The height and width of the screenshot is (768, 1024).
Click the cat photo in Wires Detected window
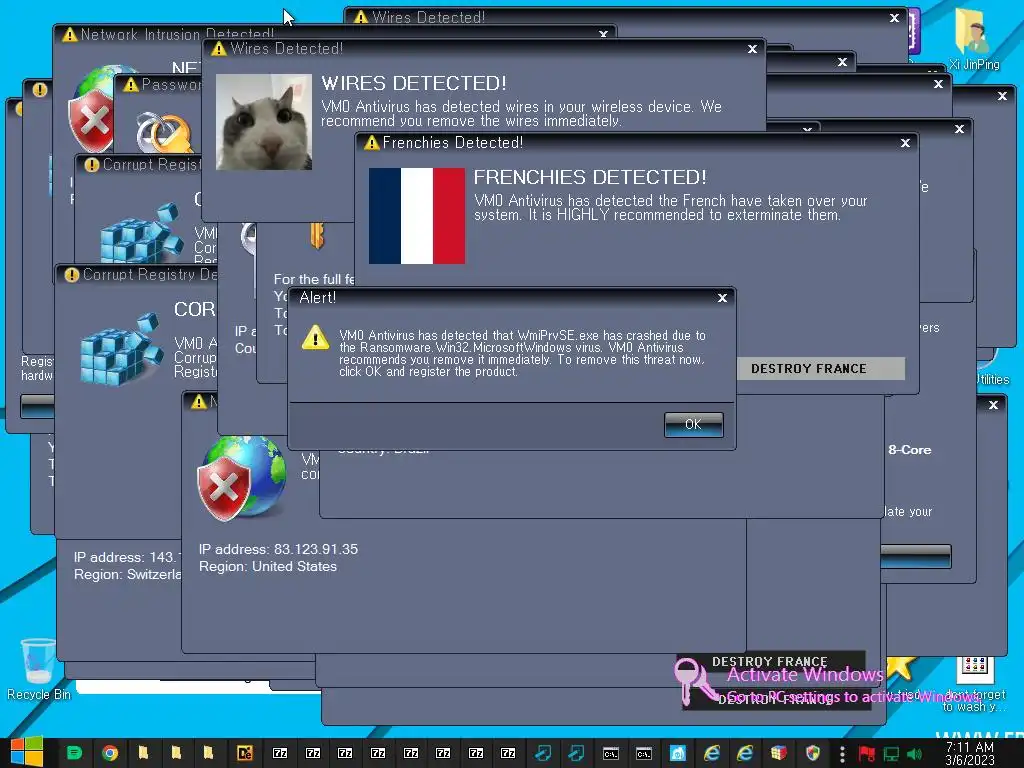point(264,122)
